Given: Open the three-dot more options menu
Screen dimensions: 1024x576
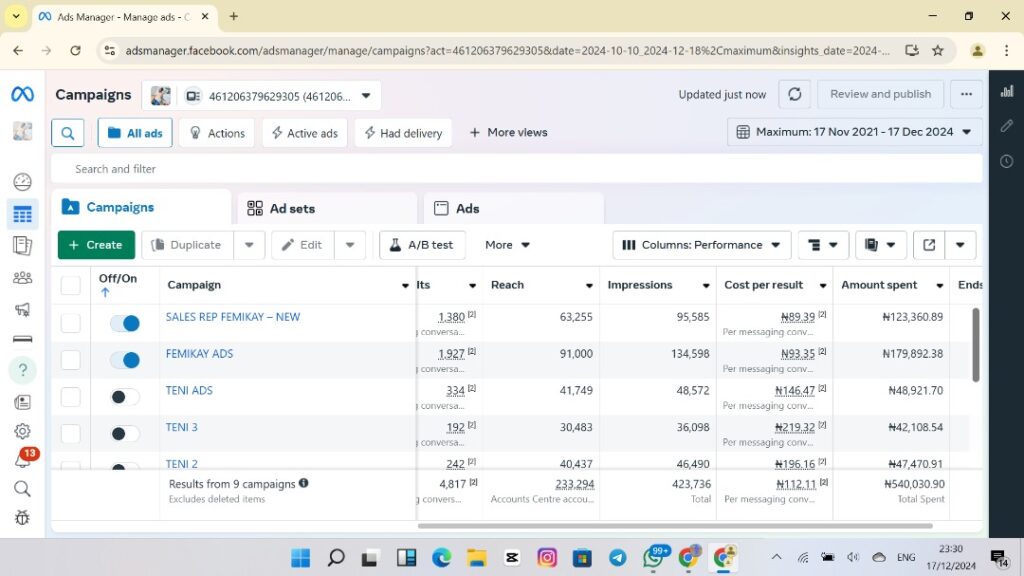Looking at the screenshot, I should pos(966,94).
